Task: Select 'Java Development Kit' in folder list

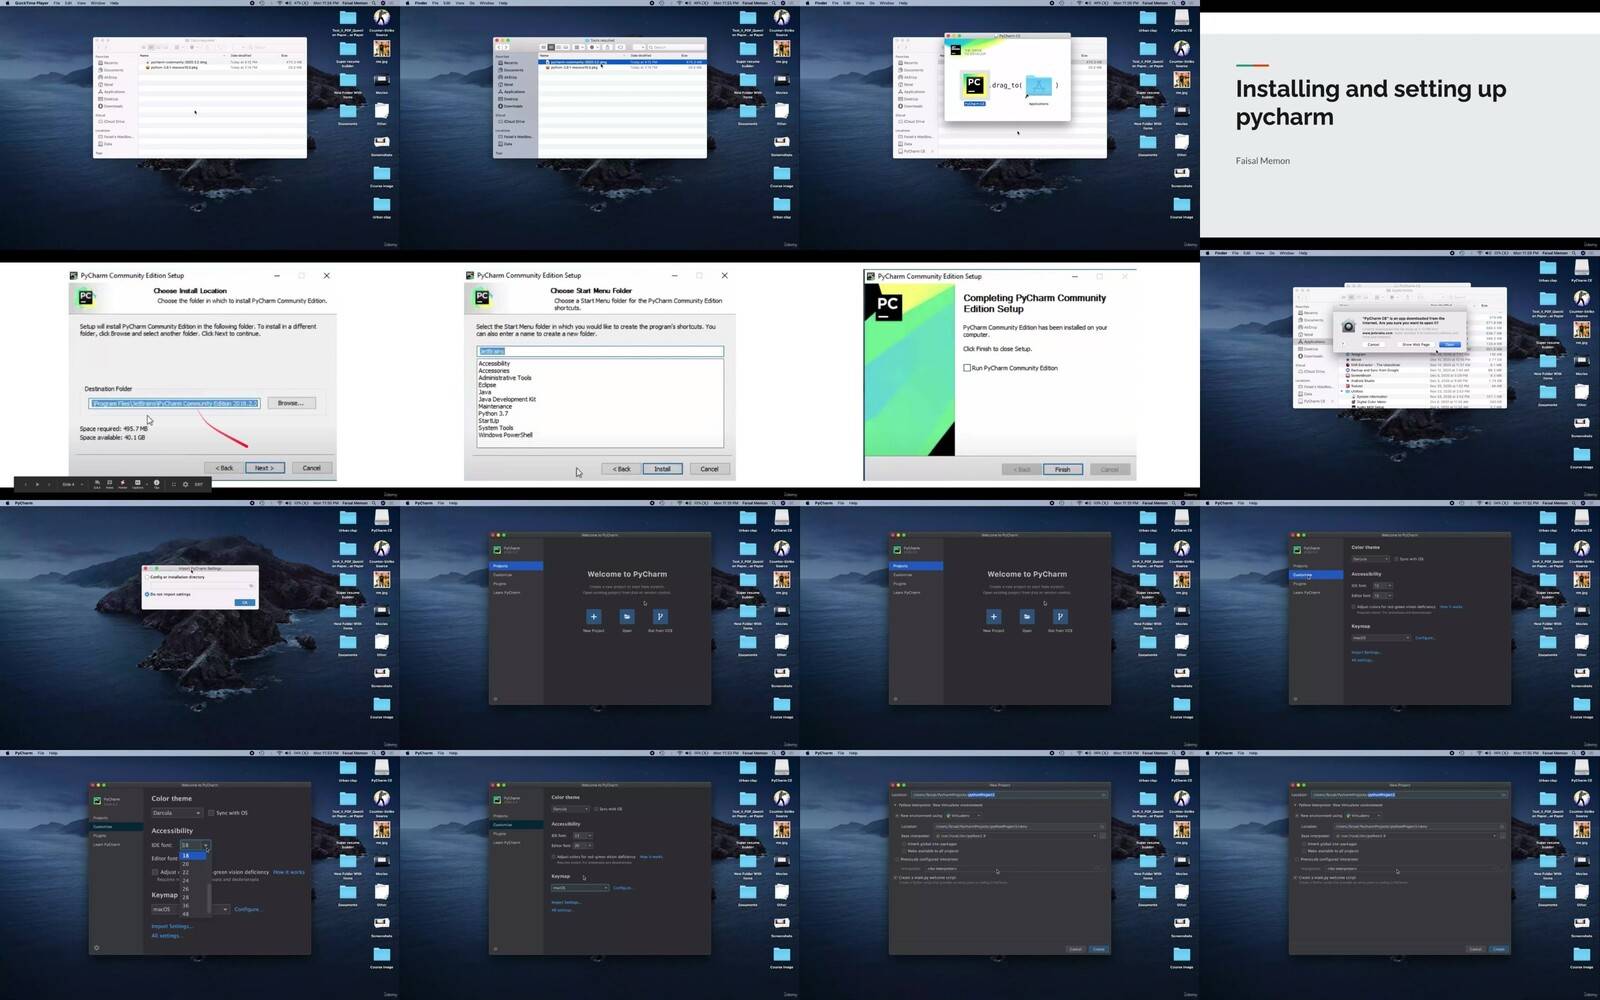Action: coord(507,399)
